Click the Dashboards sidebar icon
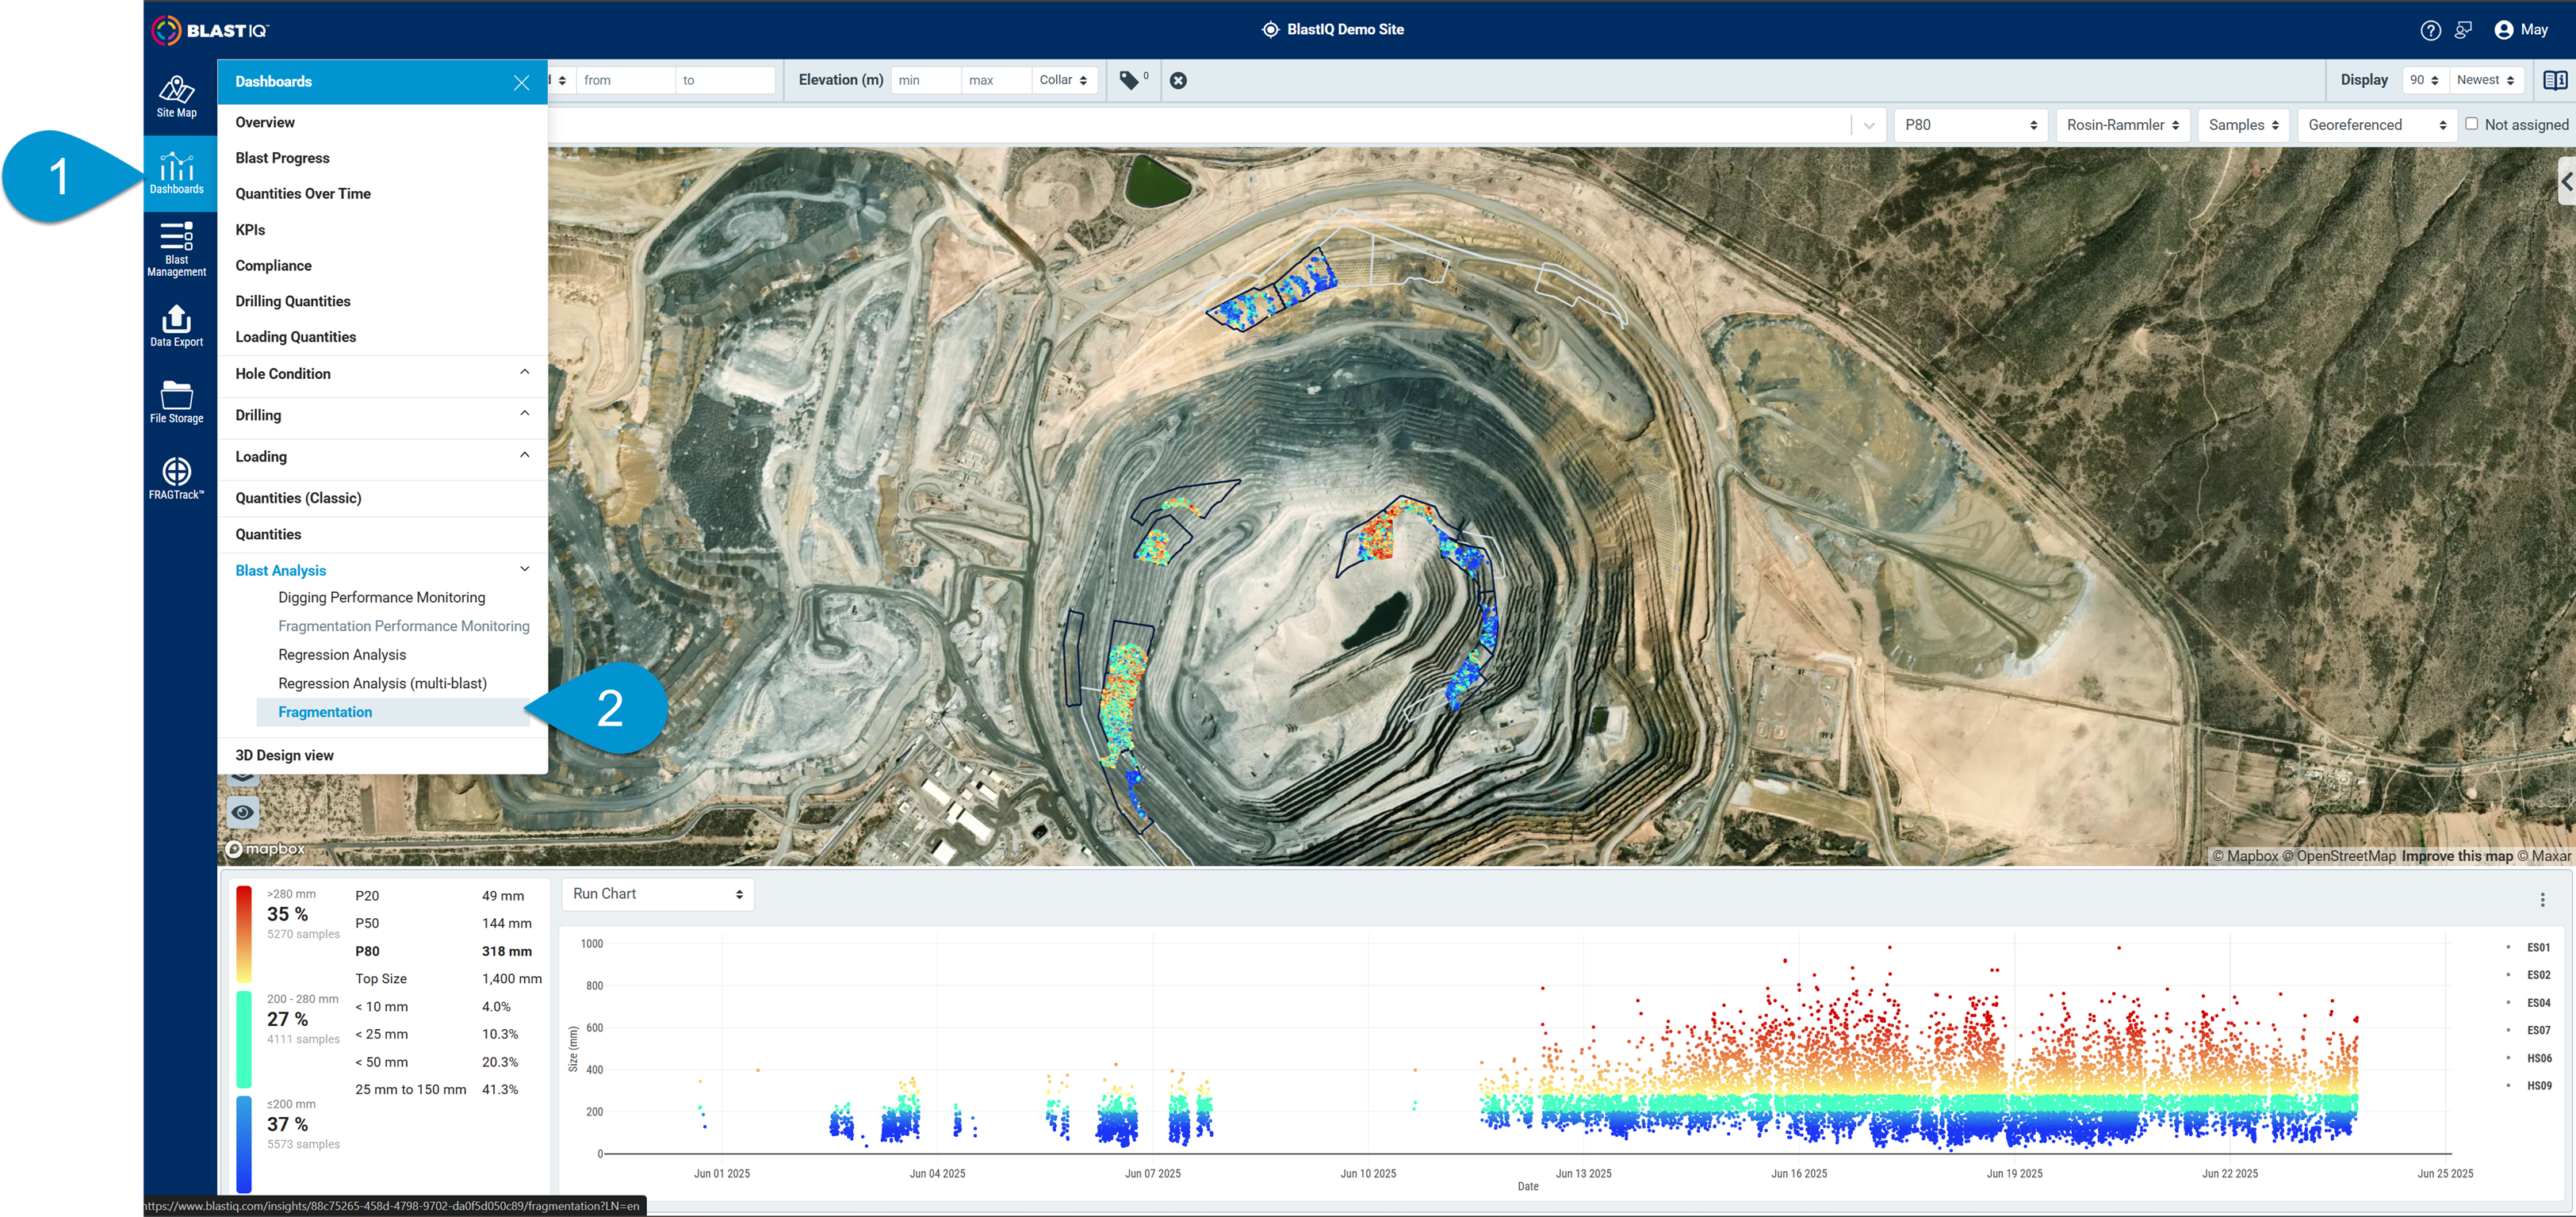The image size is (2576, 1217). pos(177,173)
